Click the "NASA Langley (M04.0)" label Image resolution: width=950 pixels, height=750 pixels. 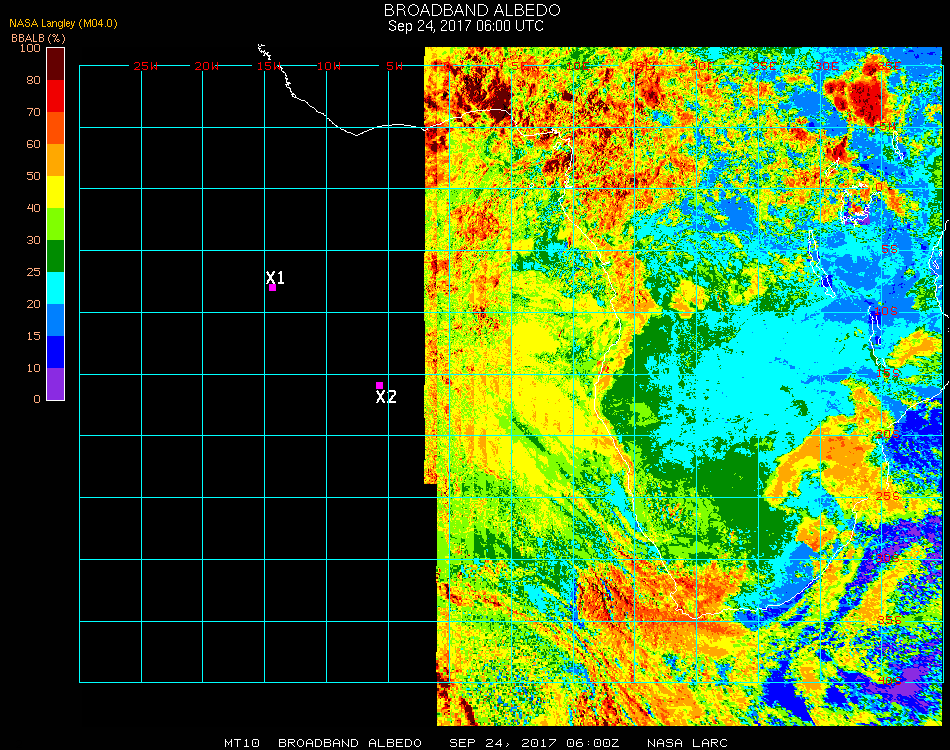pos(63,24)
